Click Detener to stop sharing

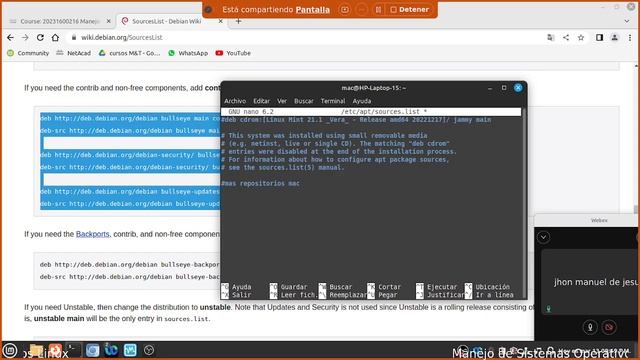click(409, 9)
